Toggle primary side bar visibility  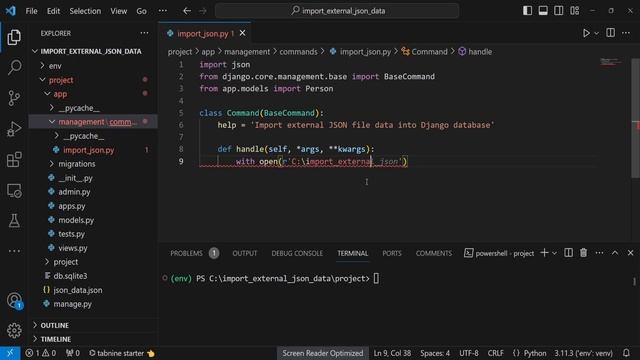coord(527,11)
